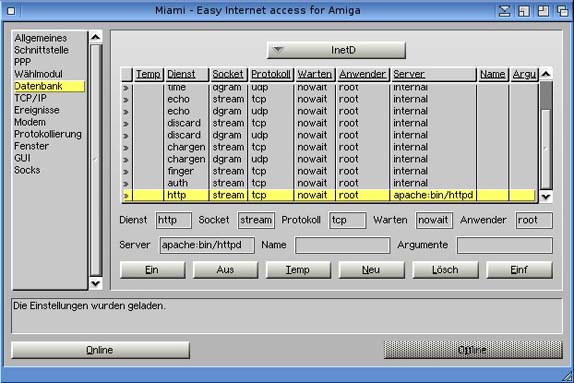
Task: Sort by Temp column header
Action: 148,74
